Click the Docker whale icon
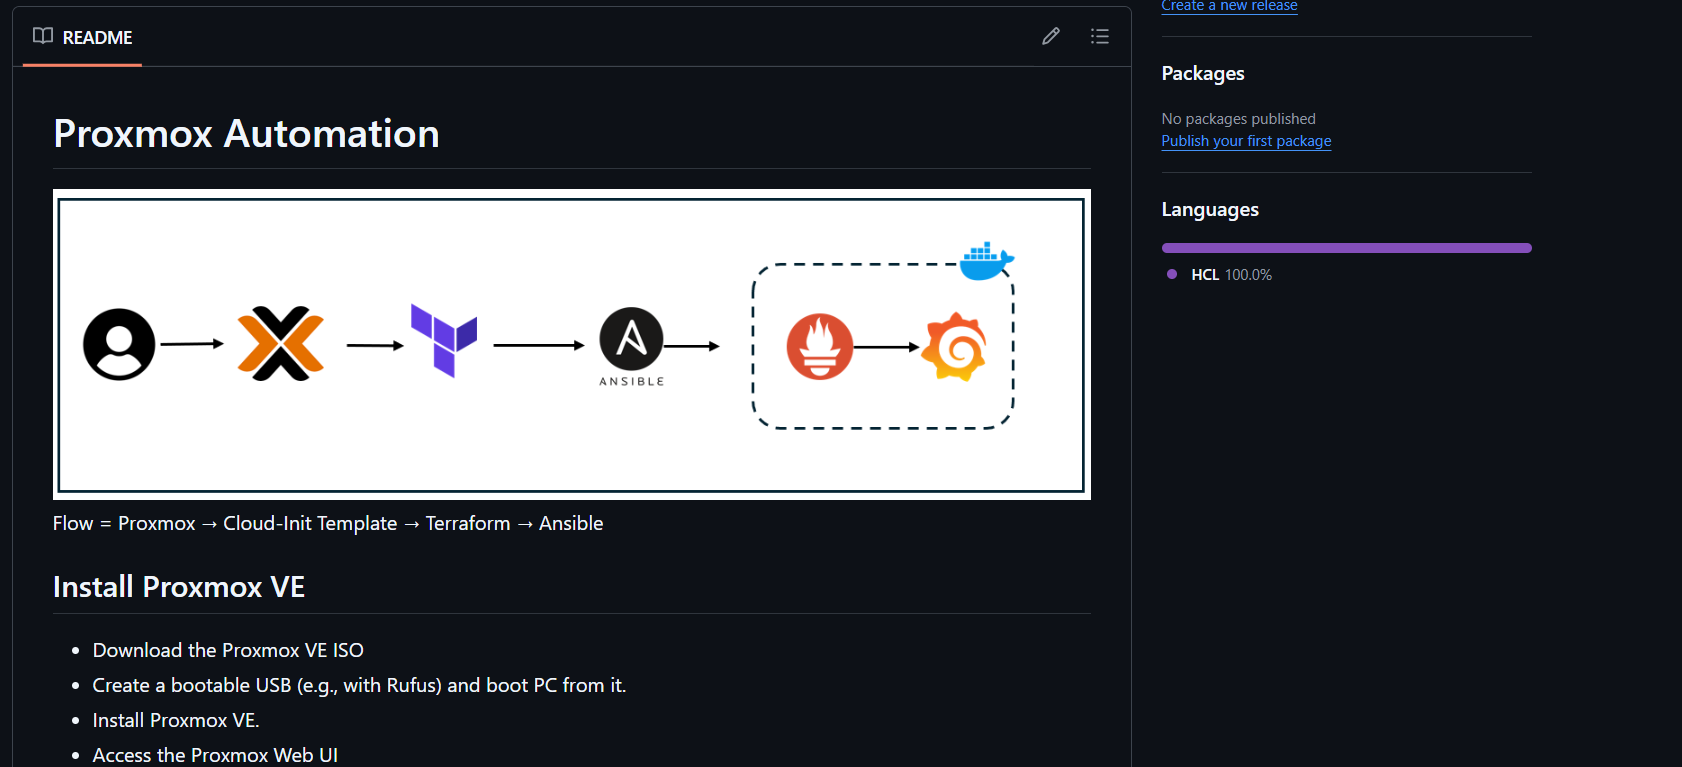The height and width of the screenshot is (767, 1682). pos(986,261)
